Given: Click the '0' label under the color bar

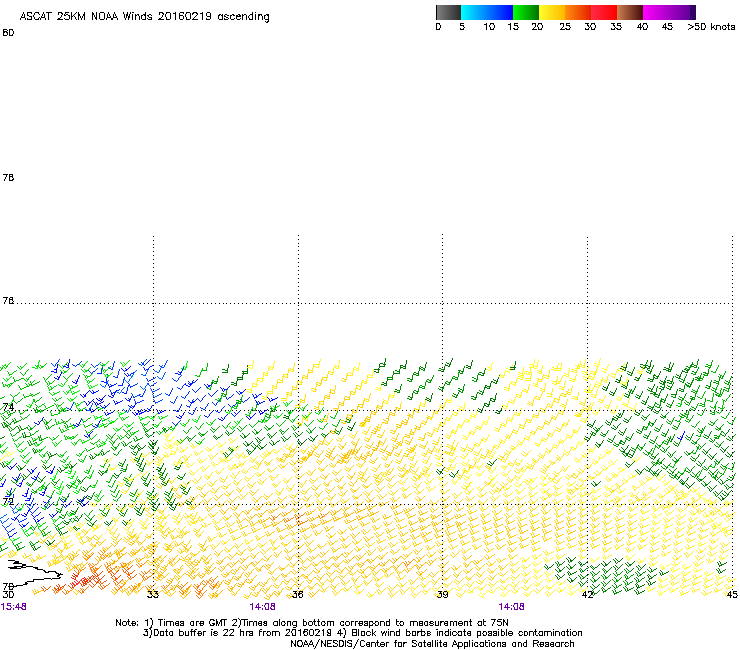Looking at the screenshot, I should (x=438, y=27).
